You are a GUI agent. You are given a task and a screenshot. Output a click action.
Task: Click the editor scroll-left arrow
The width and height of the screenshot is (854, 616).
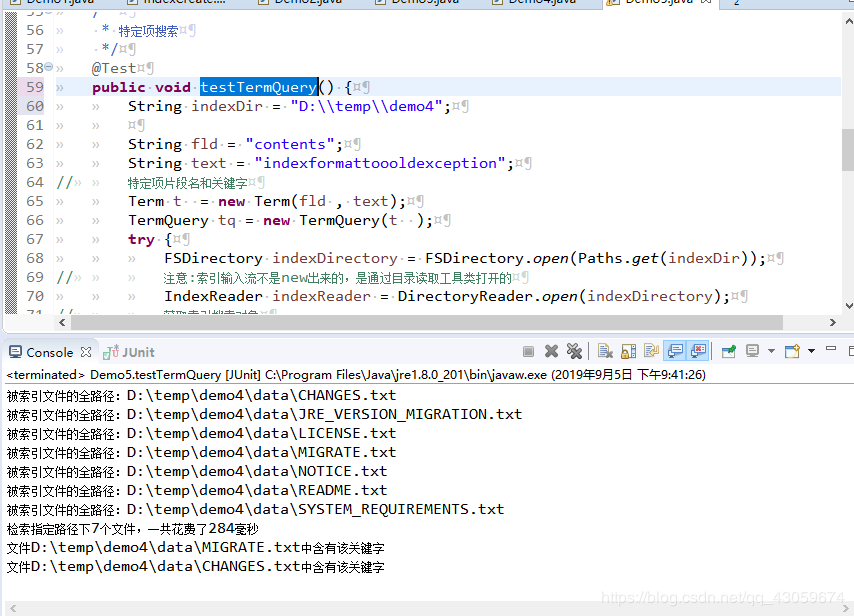click(62, 322)
